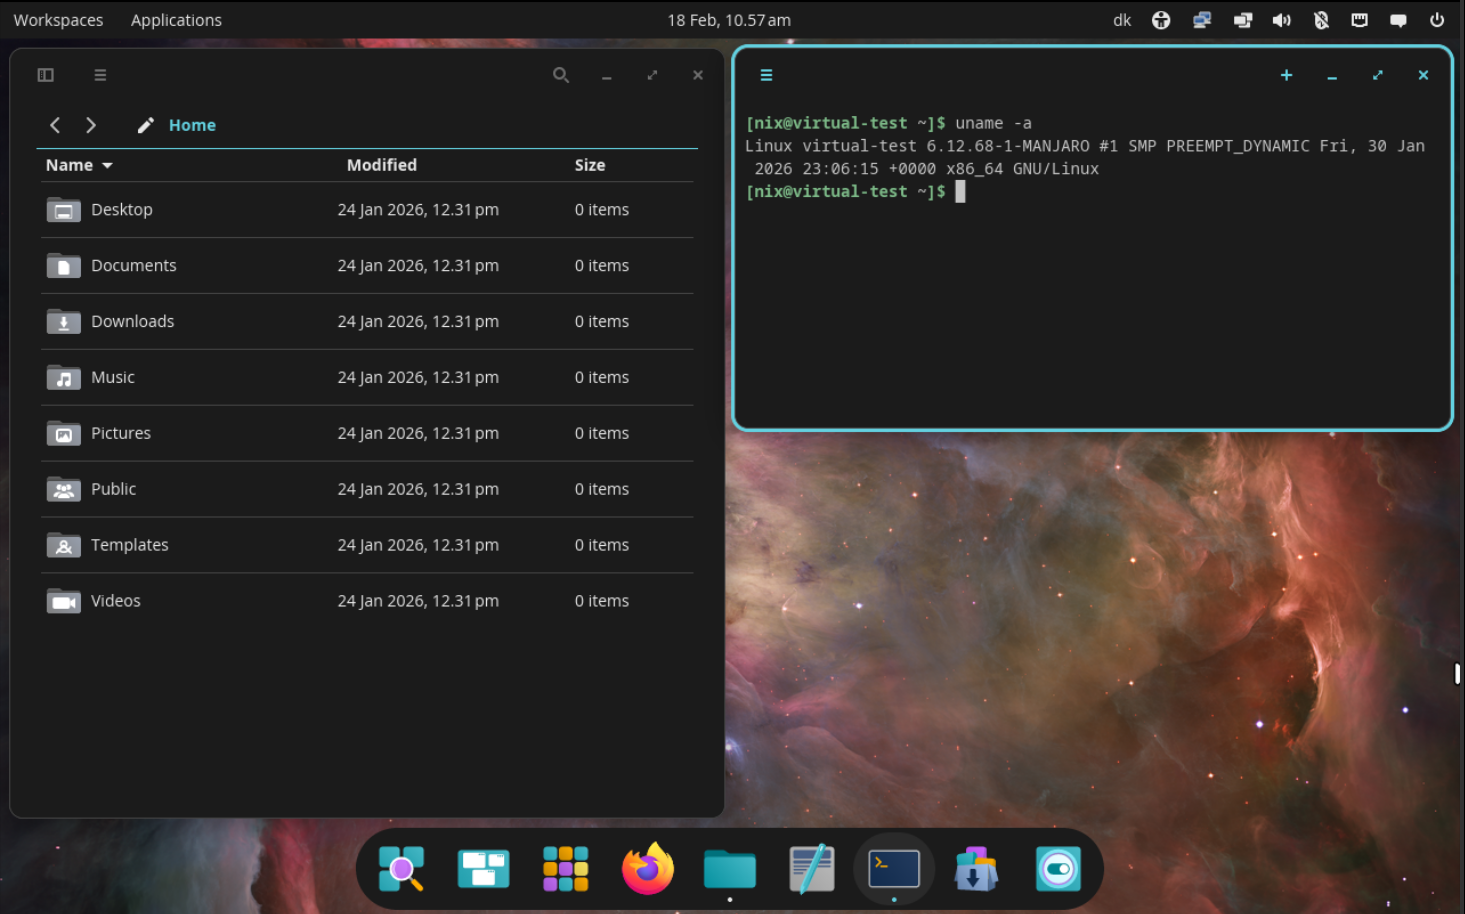The image size is (1465, 914).
Task: Go forward with the right navigation arrow
Action: (91, 124)
